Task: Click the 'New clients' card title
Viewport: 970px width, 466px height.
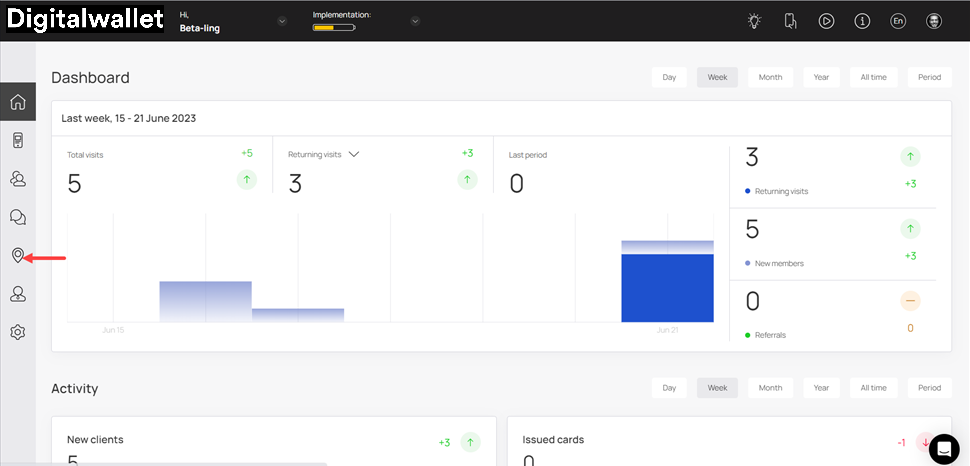Action: (95, 440)
